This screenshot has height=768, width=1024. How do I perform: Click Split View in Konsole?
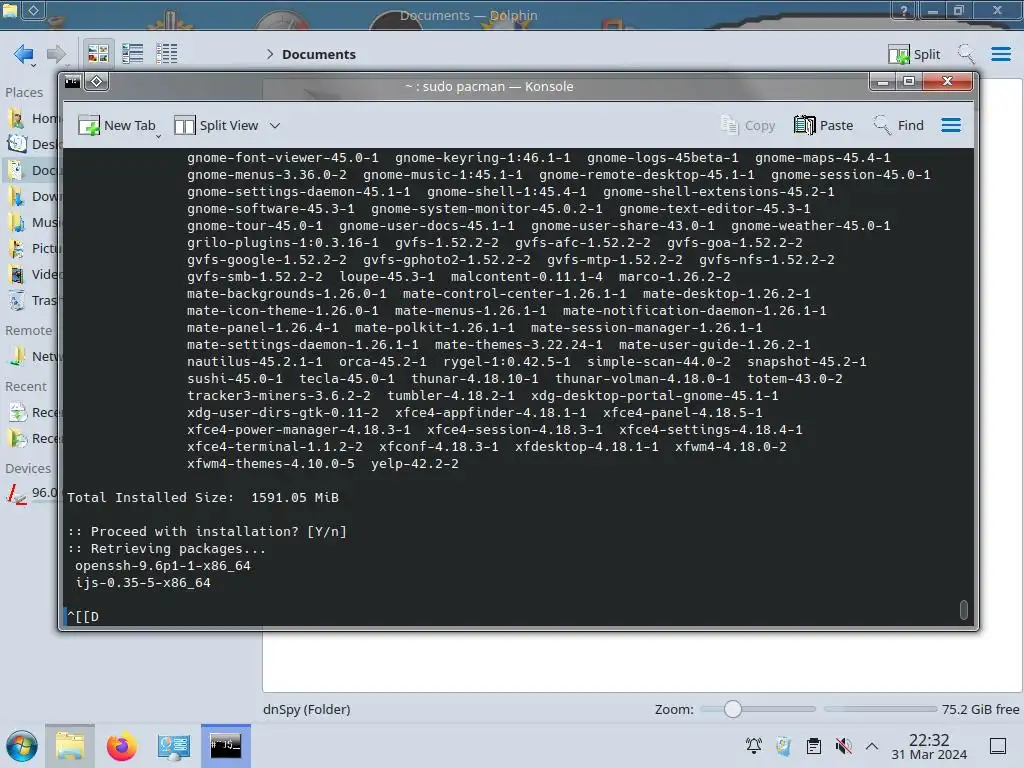point(217,125)
